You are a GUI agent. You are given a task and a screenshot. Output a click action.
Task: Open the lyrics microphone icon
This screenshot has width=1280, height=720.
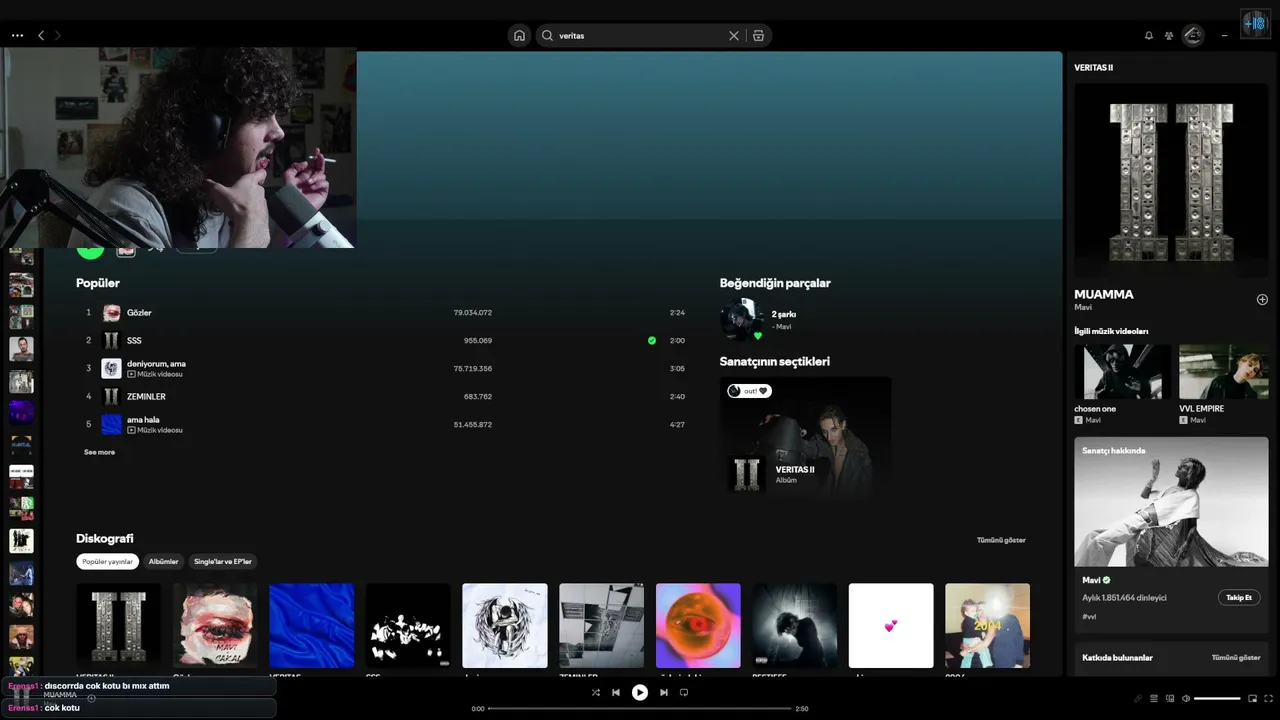[x=1138, y=698]
